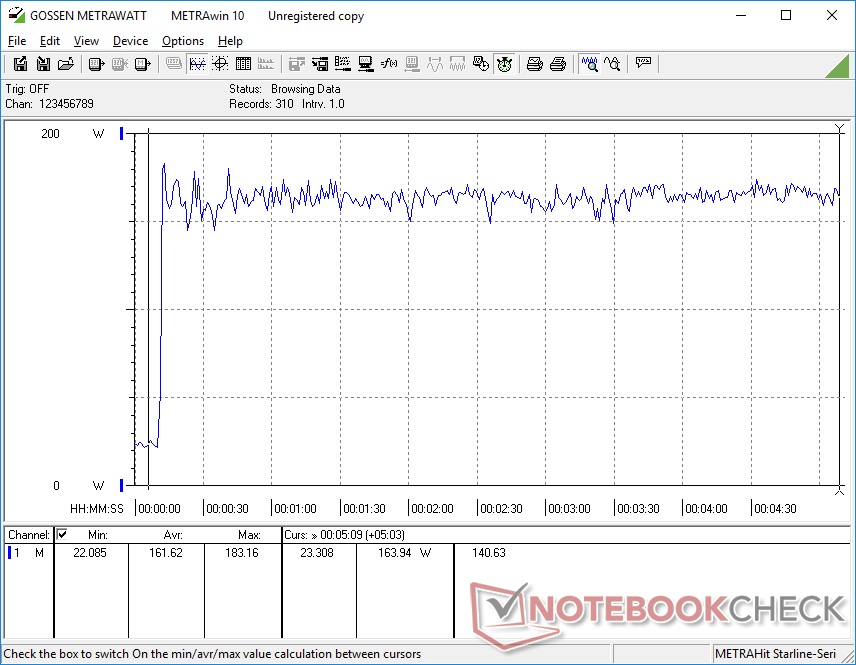Click the cursor arrow below graph's right edge

tap(839, 491)
